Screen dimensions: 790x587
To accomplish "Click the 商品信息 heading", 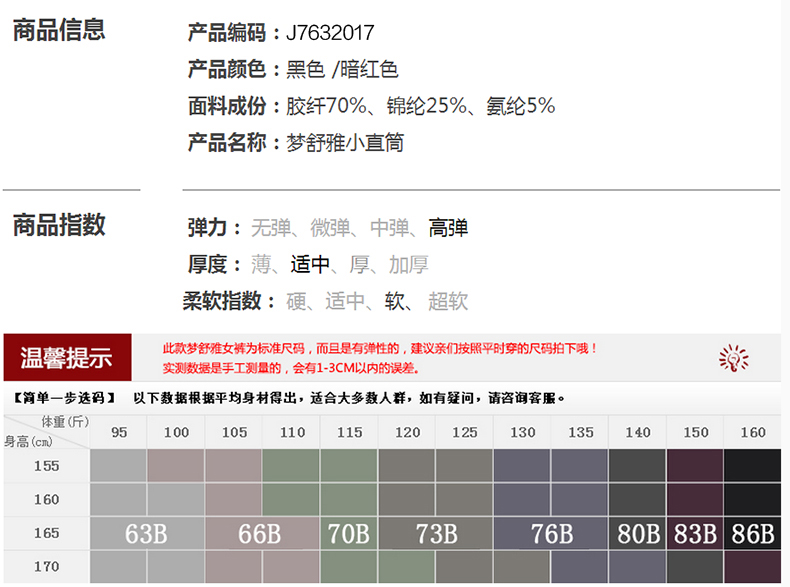I will pos(59,30).
